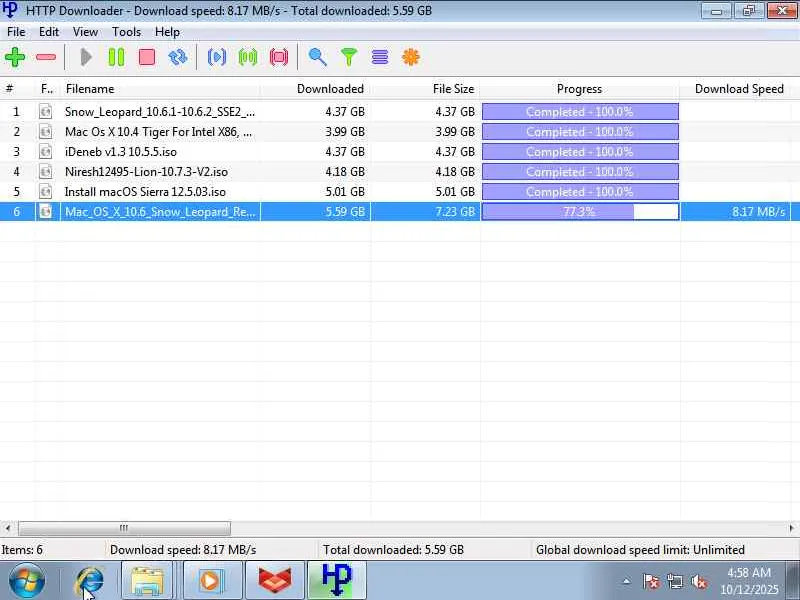Click the network tray icon
The image size is (800, 600).
coord(675,581)
